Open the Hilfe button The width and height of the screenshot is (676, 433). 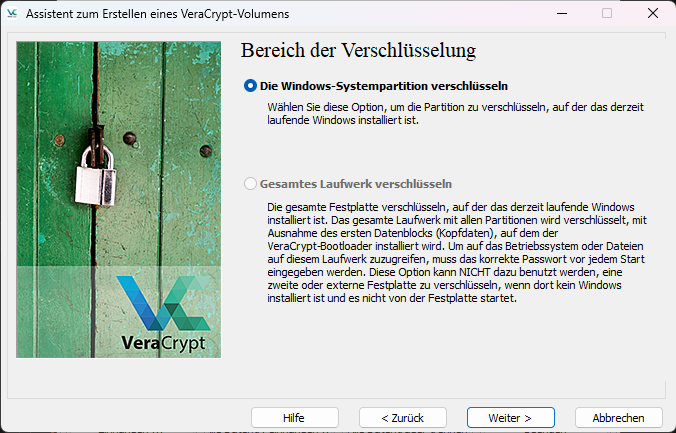click(x=295, y=418)
